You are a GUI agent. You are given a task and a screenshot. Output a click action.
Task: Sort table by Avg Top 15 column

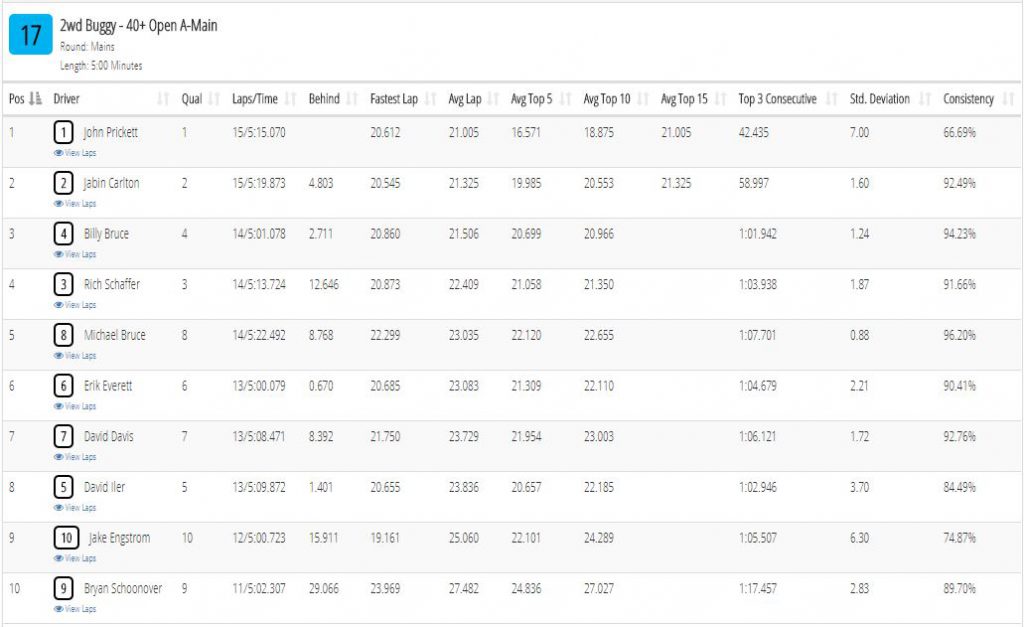pyautogui.click(x=721, y=99)
